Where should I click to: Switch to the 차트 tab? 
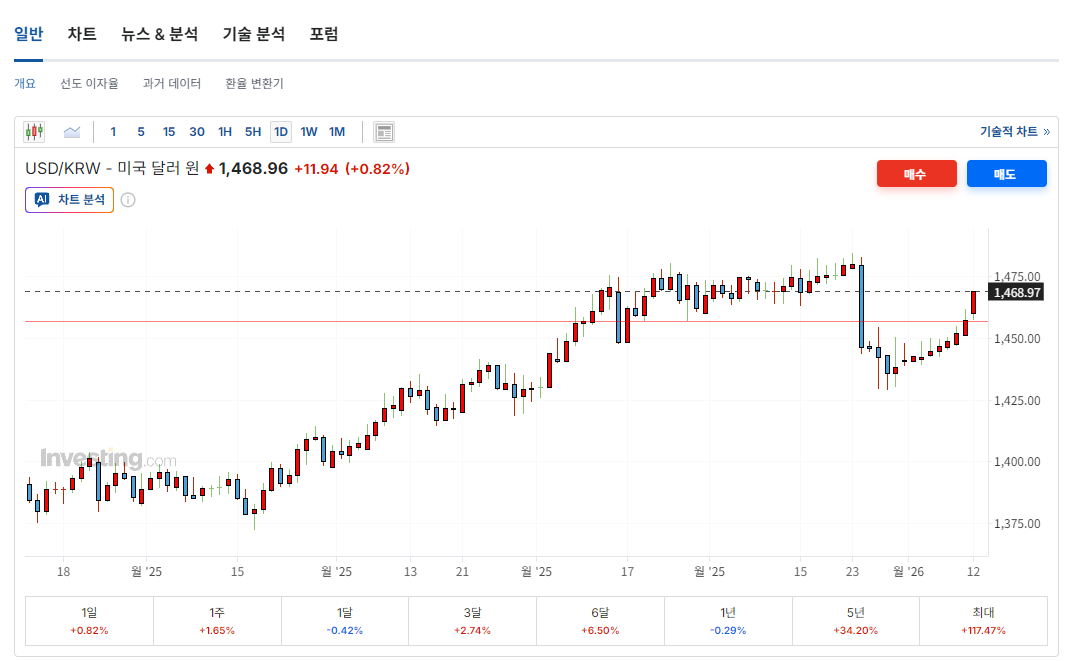pos(81,33)
